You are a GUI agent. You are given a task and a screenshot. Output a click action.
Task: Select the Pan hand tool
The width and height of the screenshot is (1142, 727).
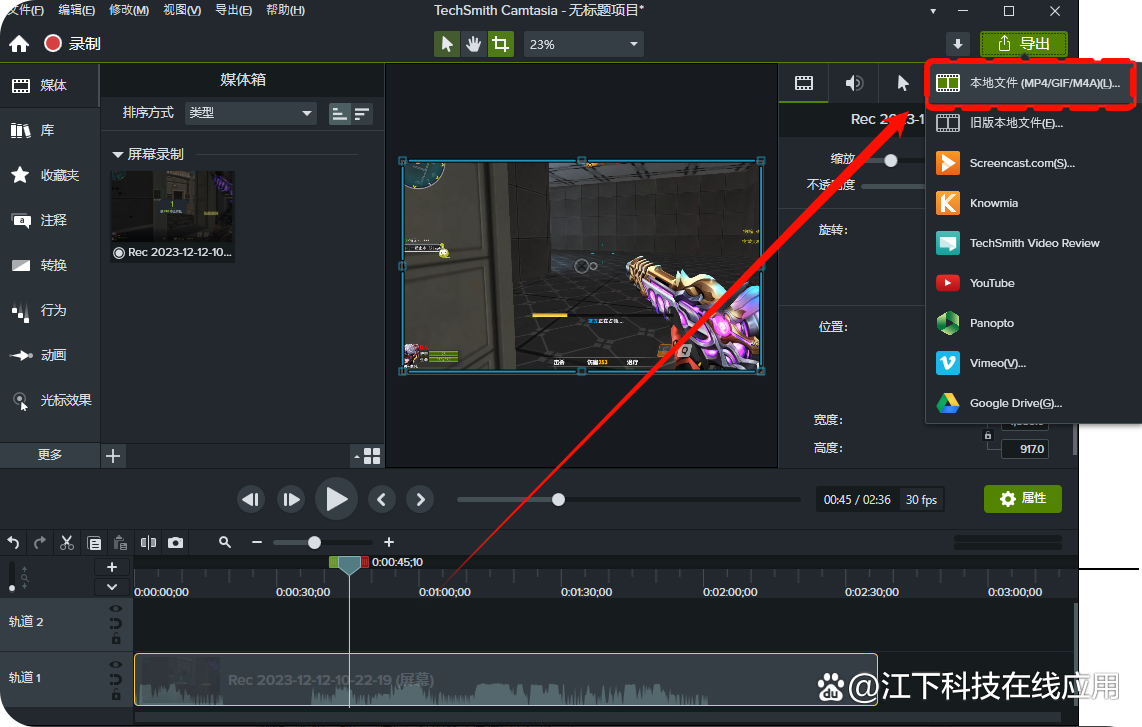point(473,44)
